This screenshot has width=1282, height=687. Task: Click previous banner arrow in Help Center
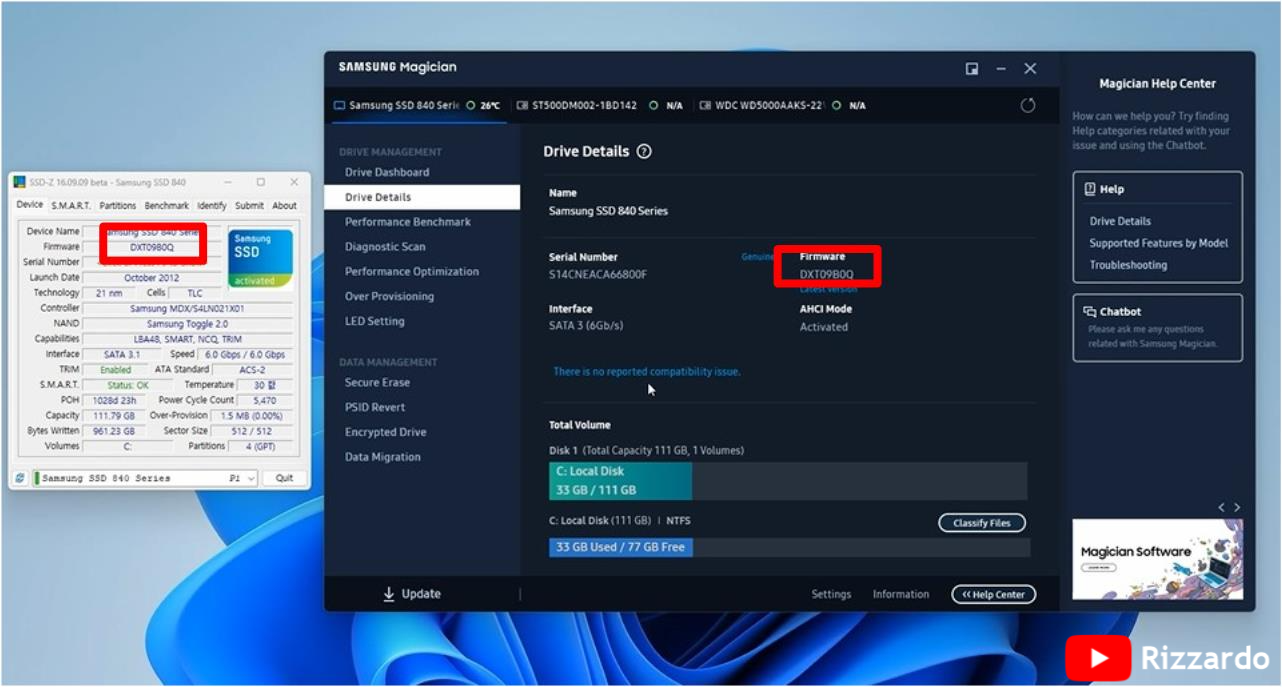click(1221, 508)
